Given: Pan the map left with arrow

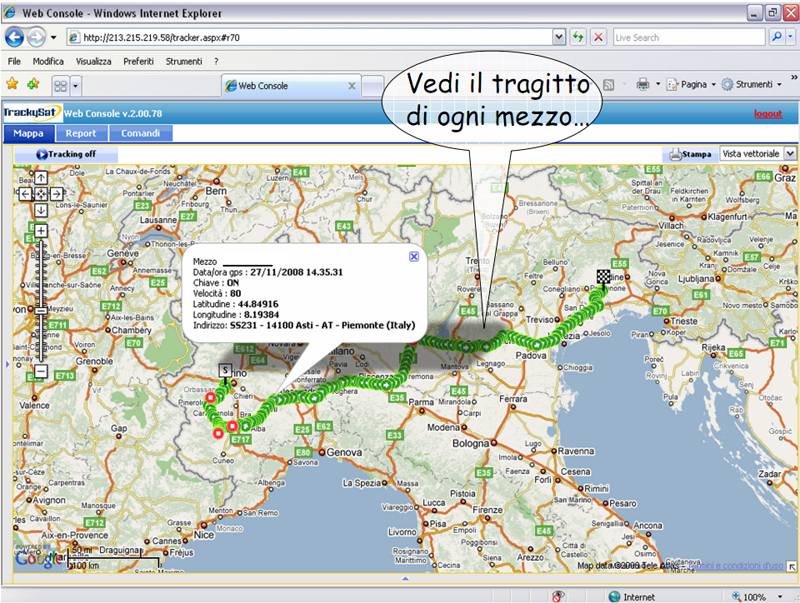Looking at the screenshot, I should pos(25,194).
